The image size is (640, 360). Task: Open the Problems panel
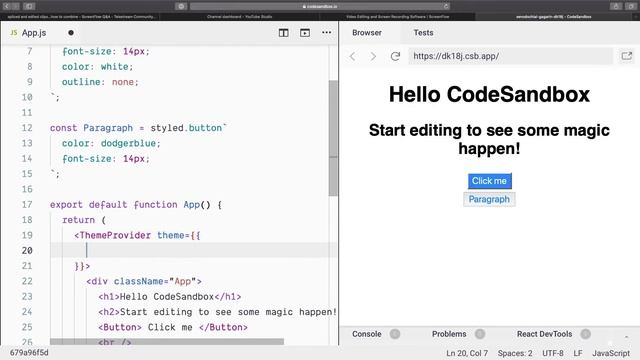pos(449,334)
